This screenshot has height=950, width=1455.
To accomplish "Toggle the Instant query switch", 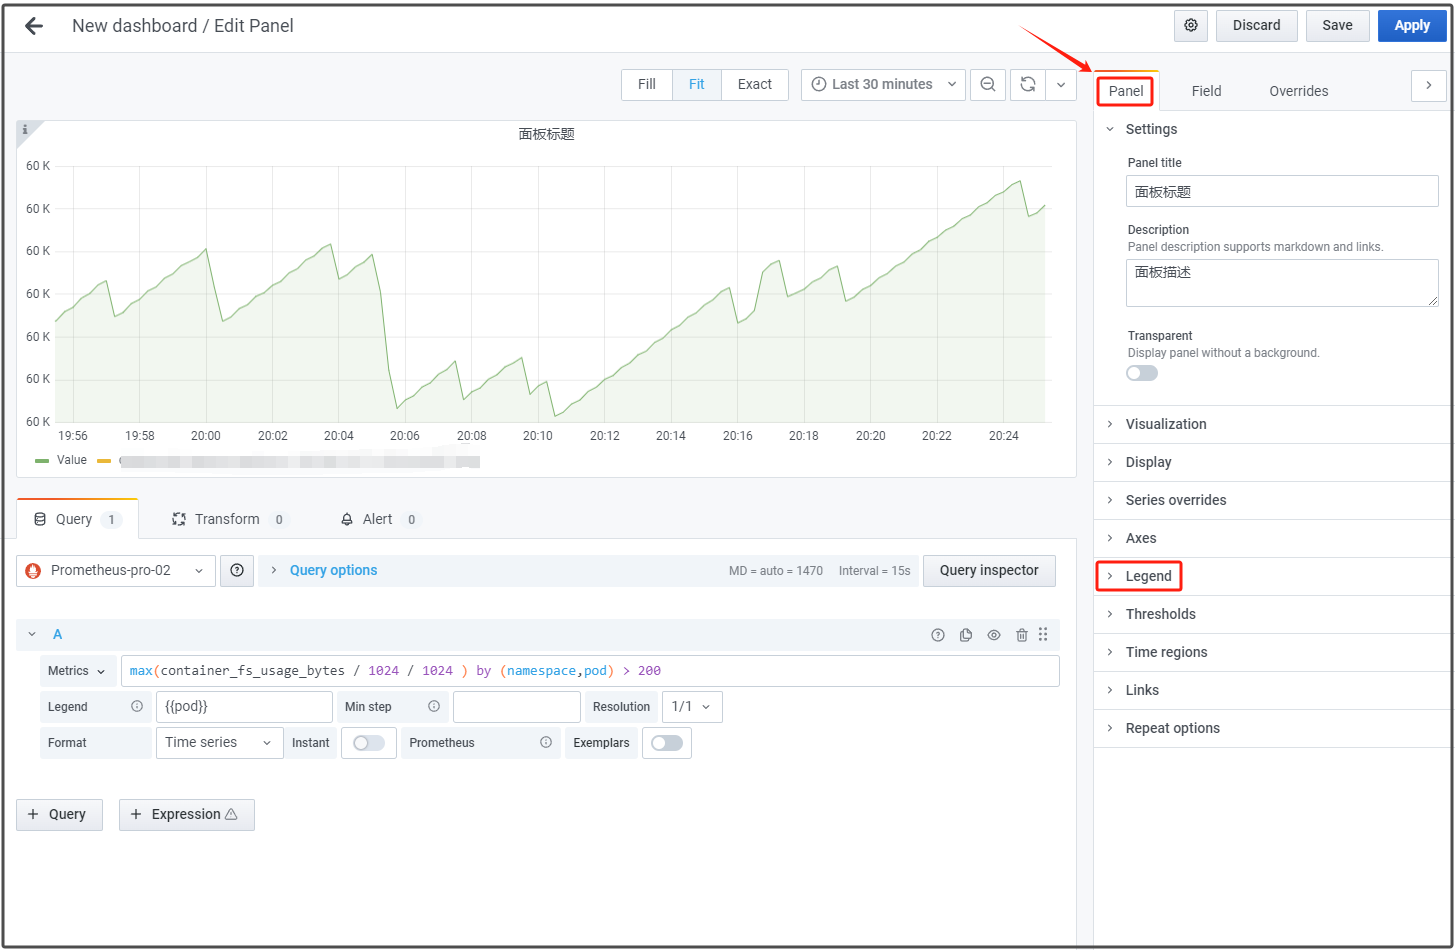I will coord(369,743).
